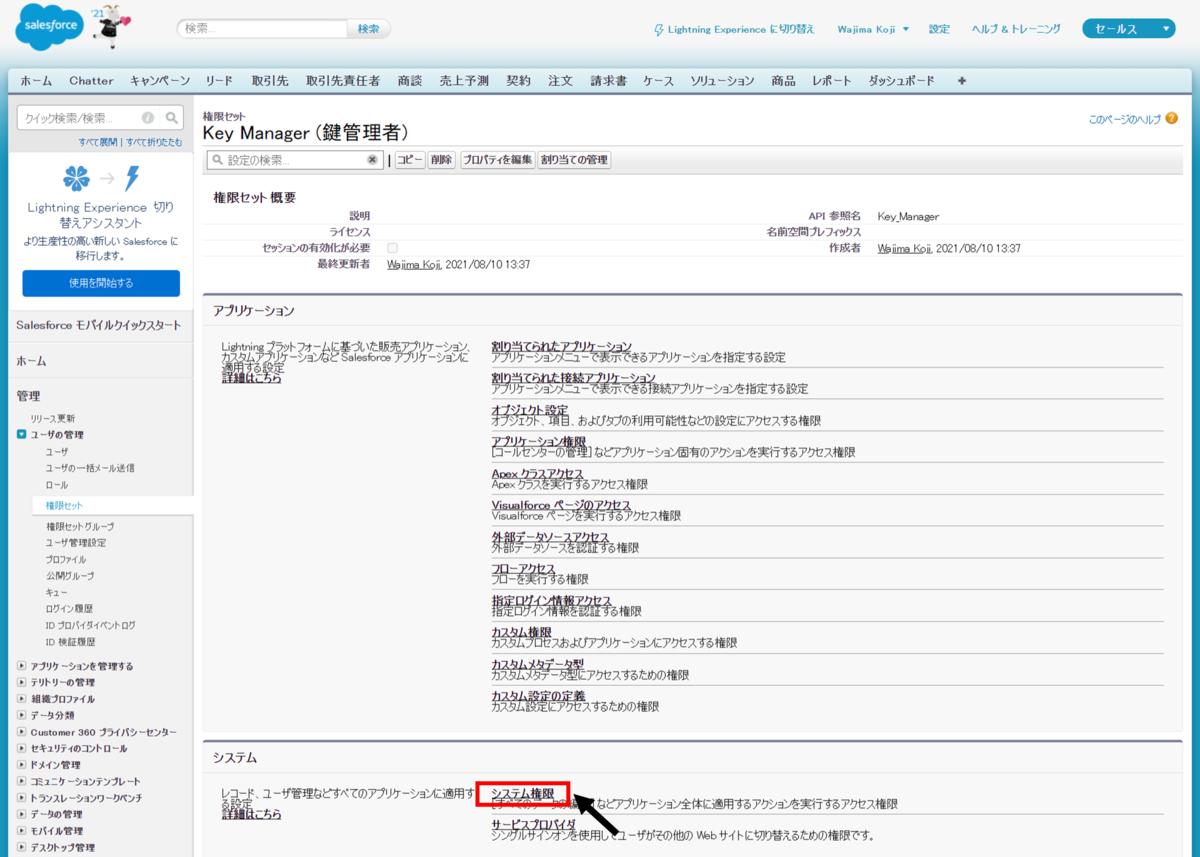Open the サービスプロバイダ link

[534, 824]
